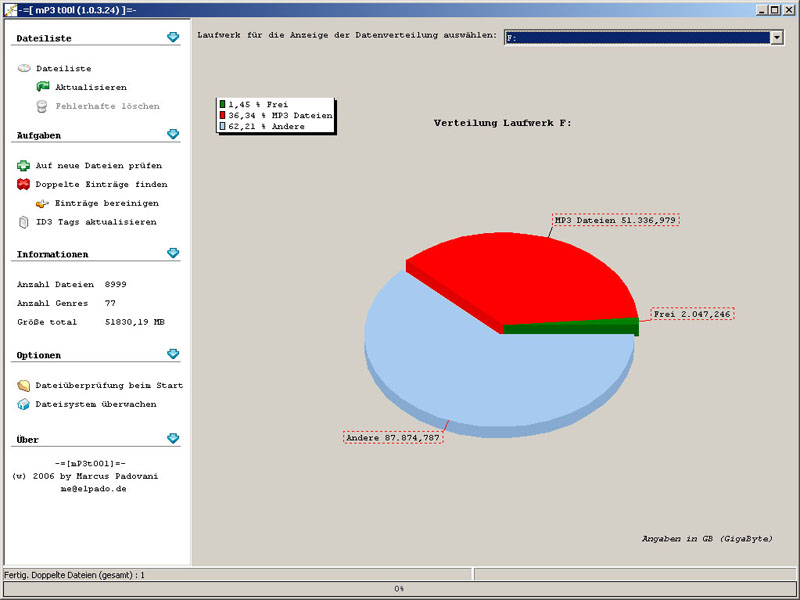Click the Dateisystem überwachen box icon
This screenshot has height=600, width=800.
[x=23, y=404]
